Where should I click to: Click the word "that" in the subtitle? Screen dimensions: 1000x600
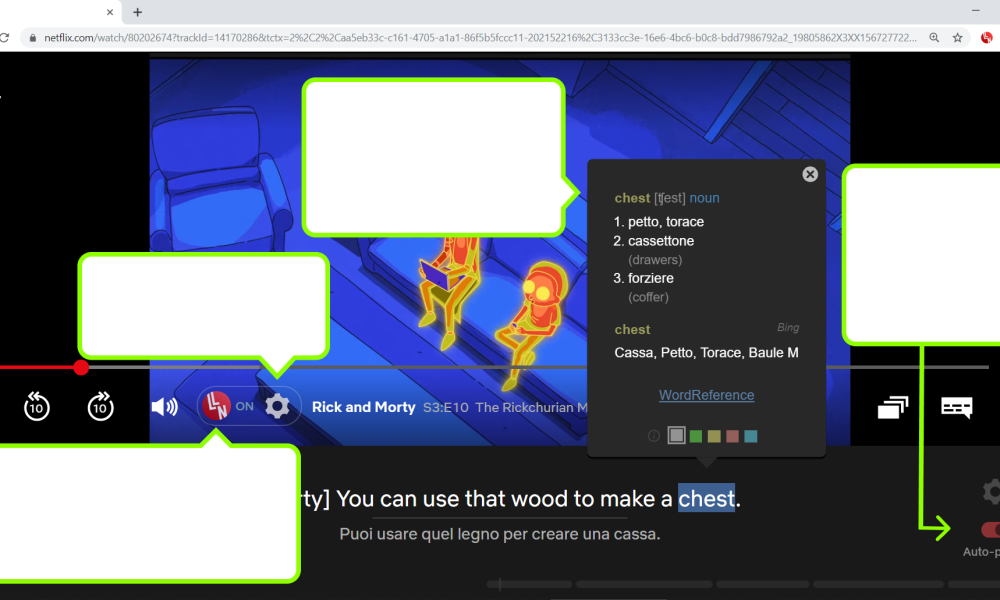point(485,499)
